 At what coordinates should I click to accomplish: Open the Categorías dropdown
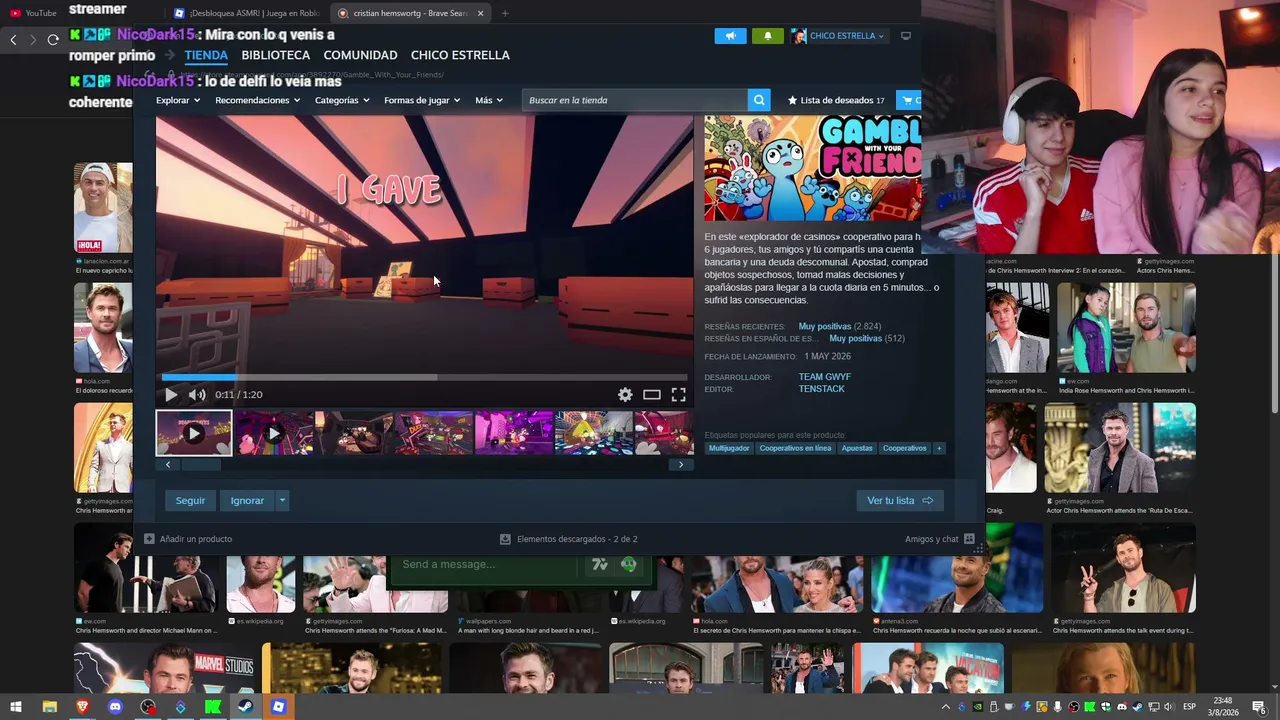pos(342,100)
